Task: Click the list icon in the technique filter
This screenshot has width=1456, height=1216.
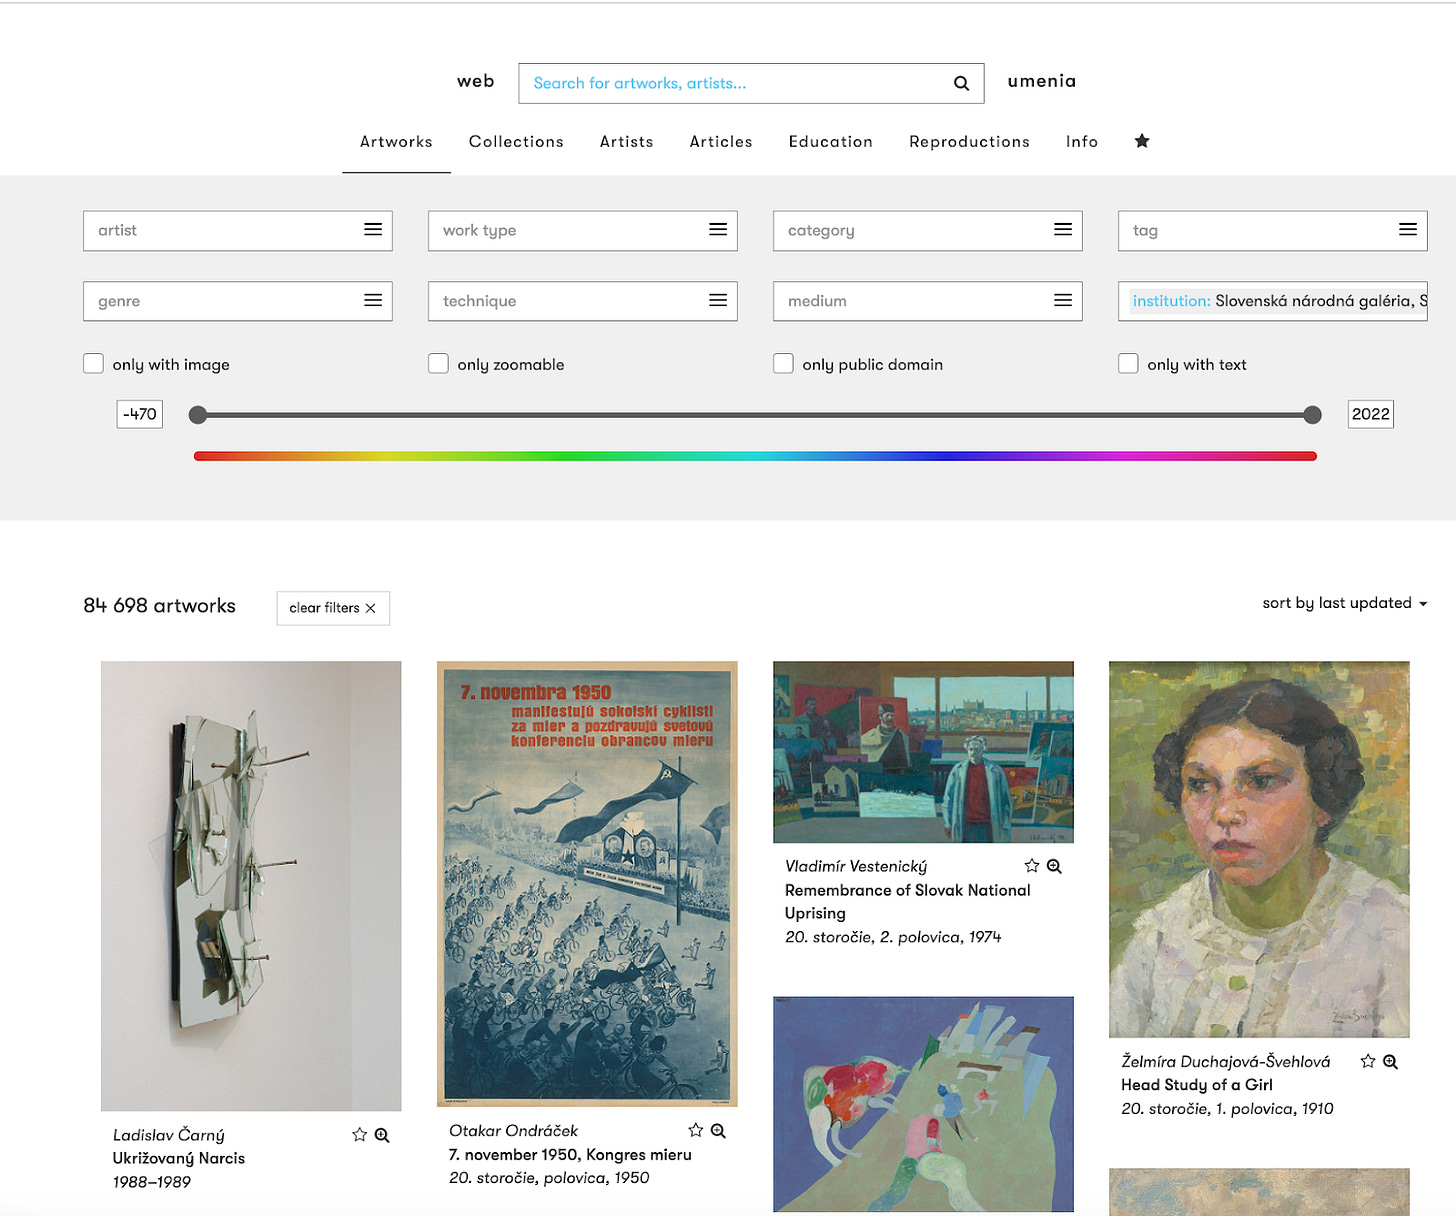Action: coord(718,301)
